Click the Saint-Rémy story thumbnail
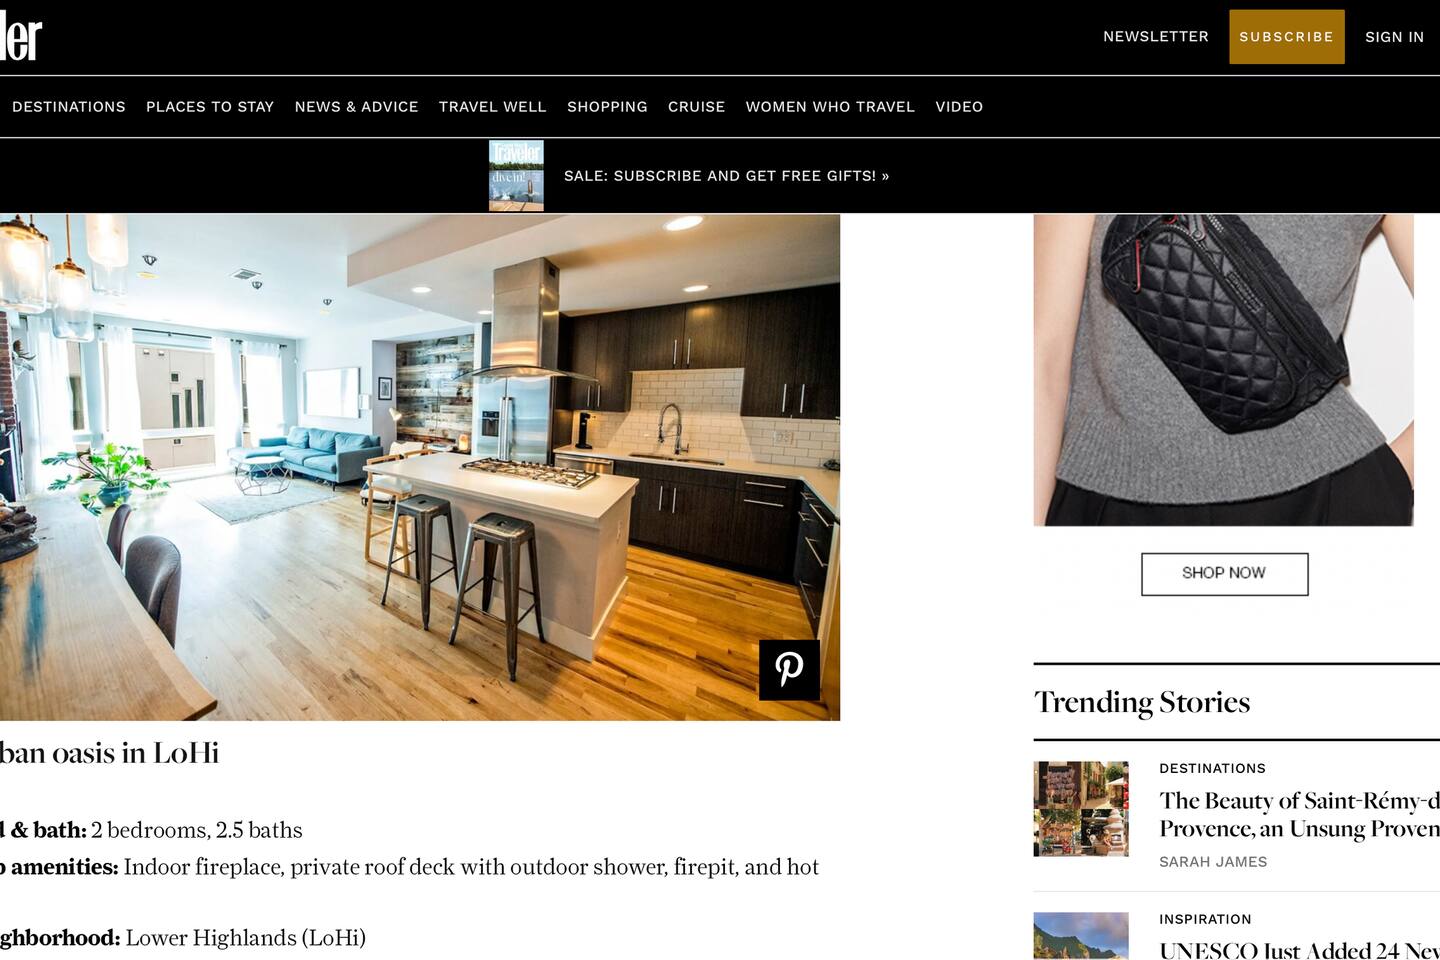Image resolution: width=1440 pixels, height=960 pixels. (x=1081, y=809)
